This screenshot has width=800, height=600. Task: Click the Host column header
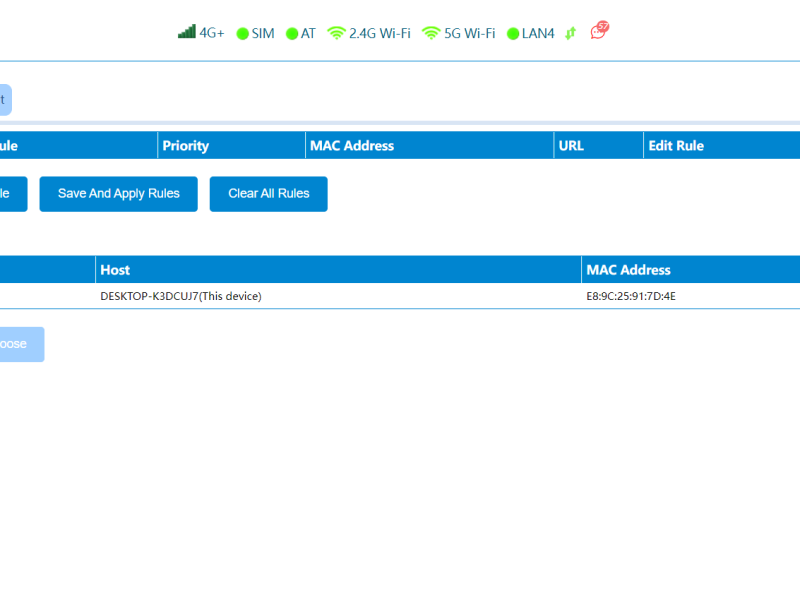click(115, 270)
